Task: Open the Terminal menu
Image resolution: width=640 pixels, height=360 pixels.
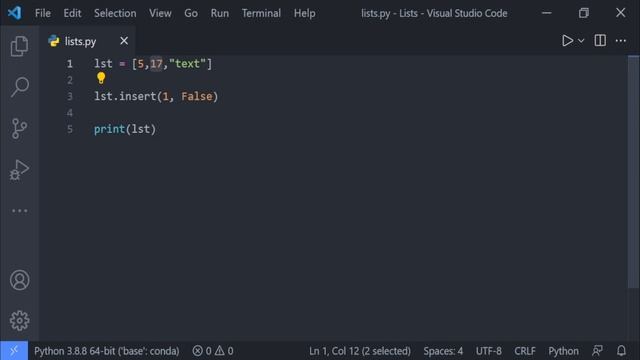Action: 261,13
